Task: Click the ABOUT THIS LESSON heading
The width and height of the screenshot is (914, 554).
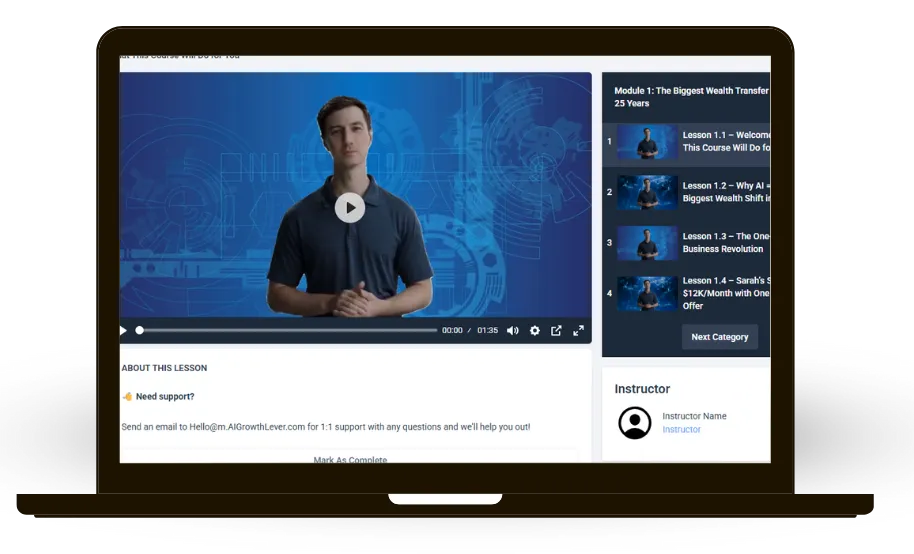Action: (x=164, y=368)
